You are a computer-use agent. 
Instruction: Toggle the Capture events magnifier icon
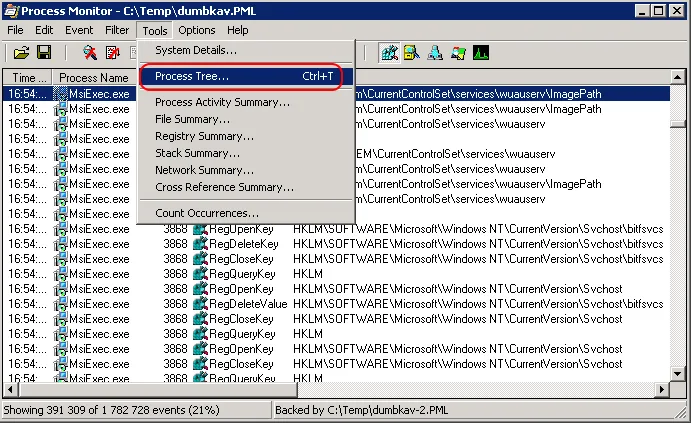point(90,52)
